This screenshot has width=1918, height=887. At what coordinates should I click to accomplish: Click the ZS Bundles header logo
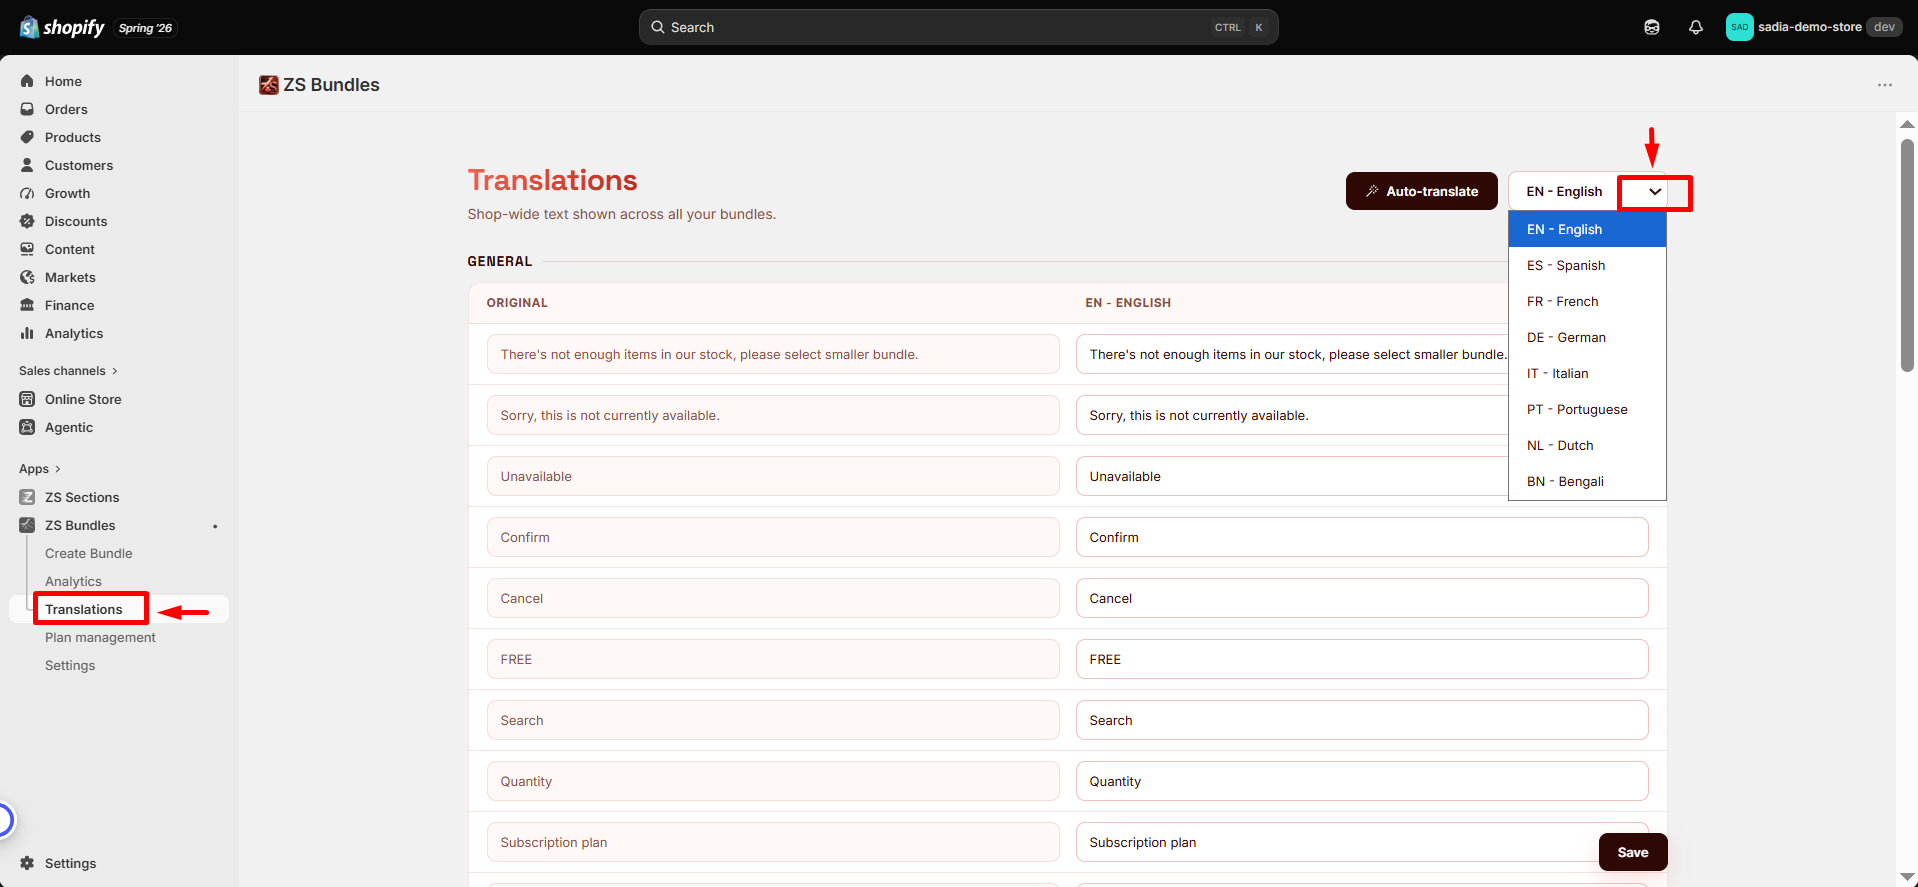[x=268, y=85]
